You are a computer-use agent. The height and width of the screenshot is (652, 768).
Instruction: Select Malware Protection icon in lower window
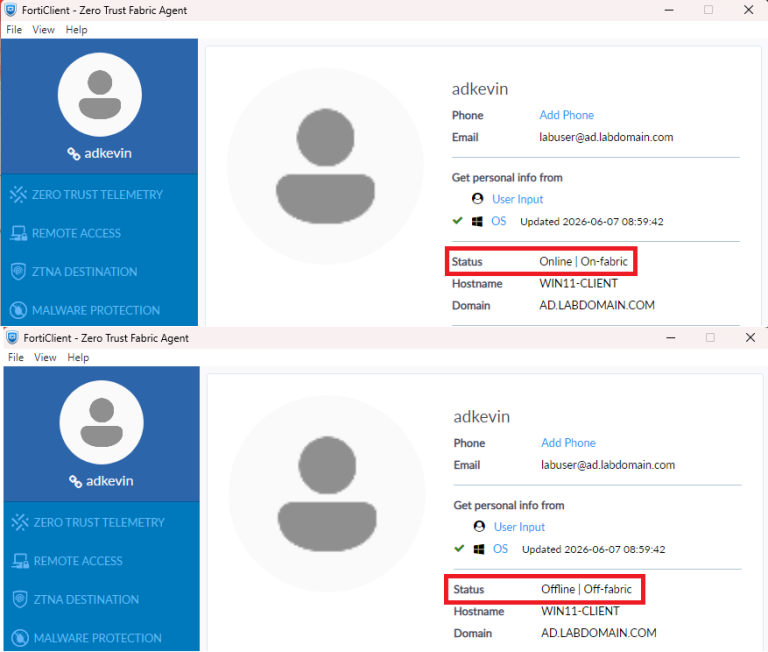[x=20, y=638]
